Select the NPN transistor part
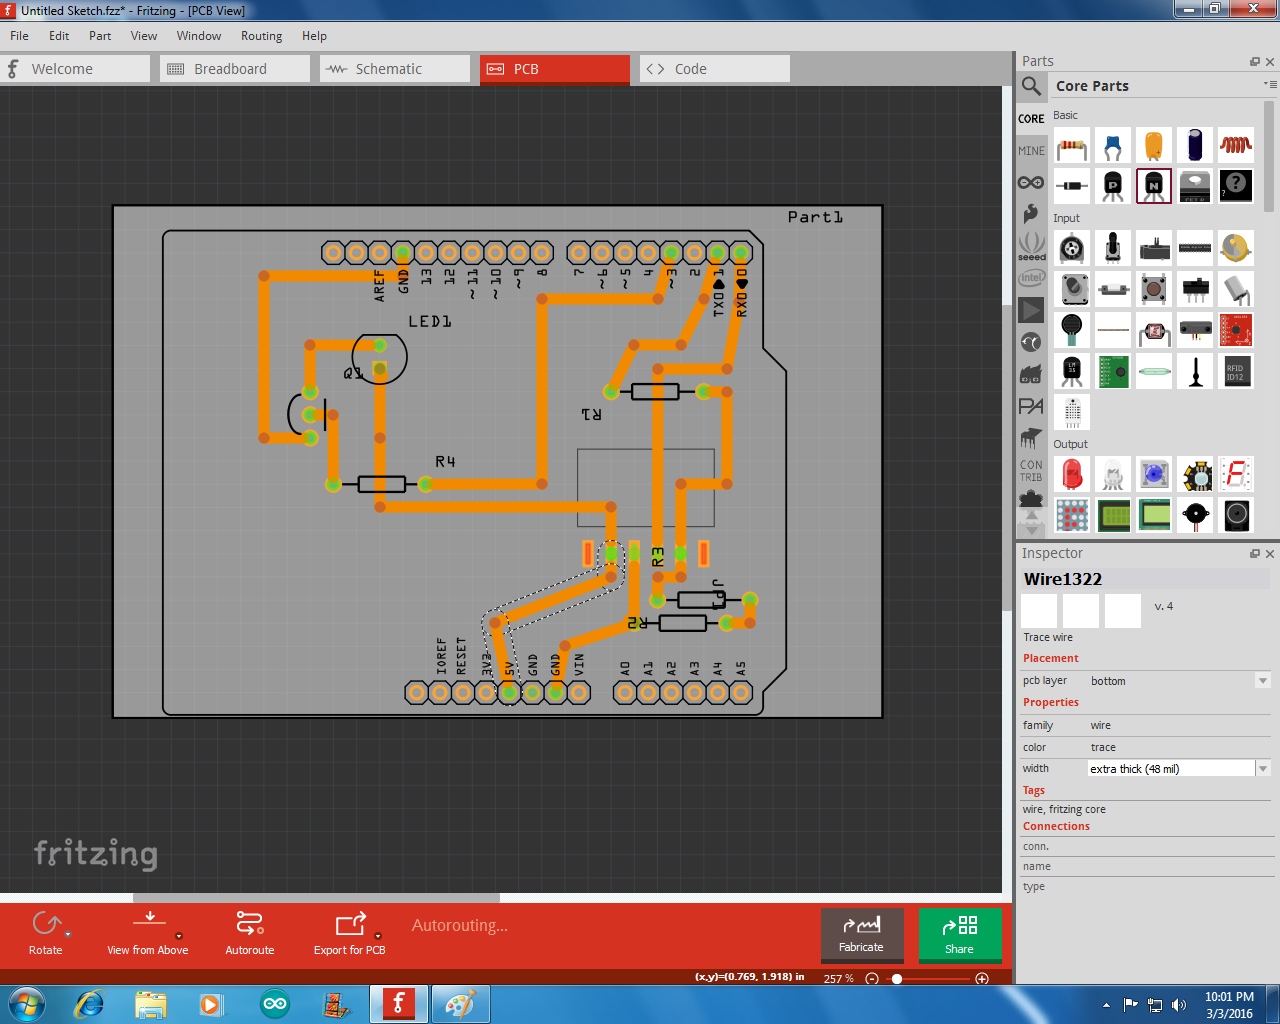 tap(1153, 185)
